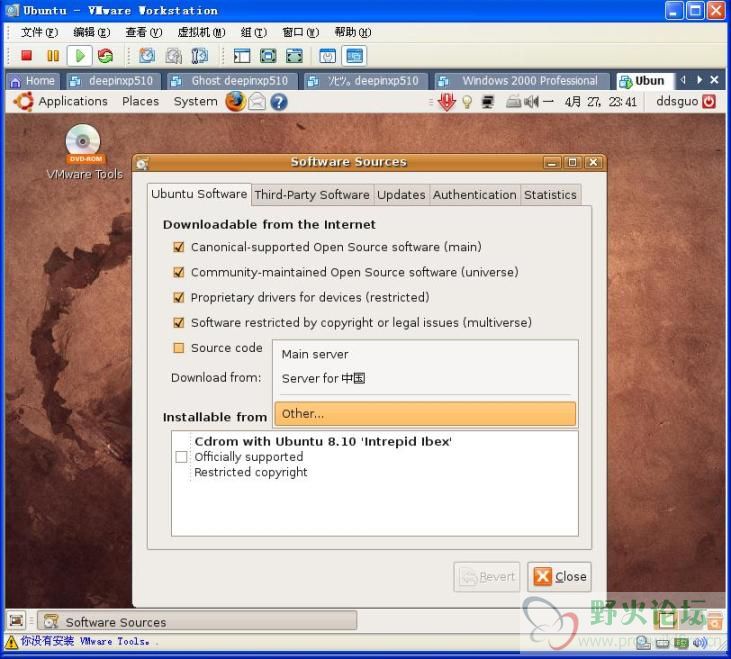Switch to the Statistics tab

[x=550, y=195]
